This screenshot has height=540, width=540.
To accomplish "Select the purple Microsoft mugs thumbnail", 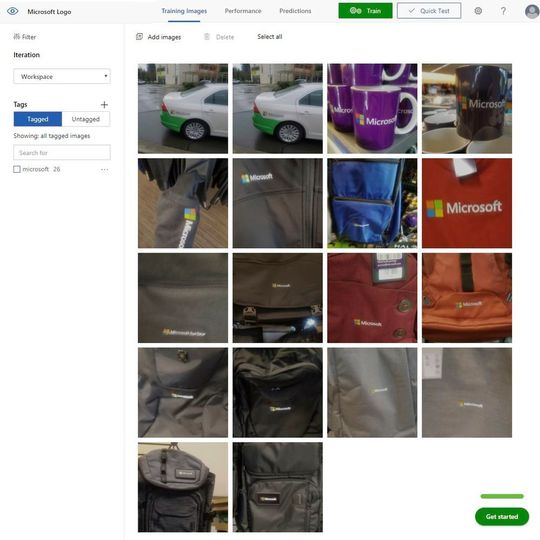I will point(372,108).
